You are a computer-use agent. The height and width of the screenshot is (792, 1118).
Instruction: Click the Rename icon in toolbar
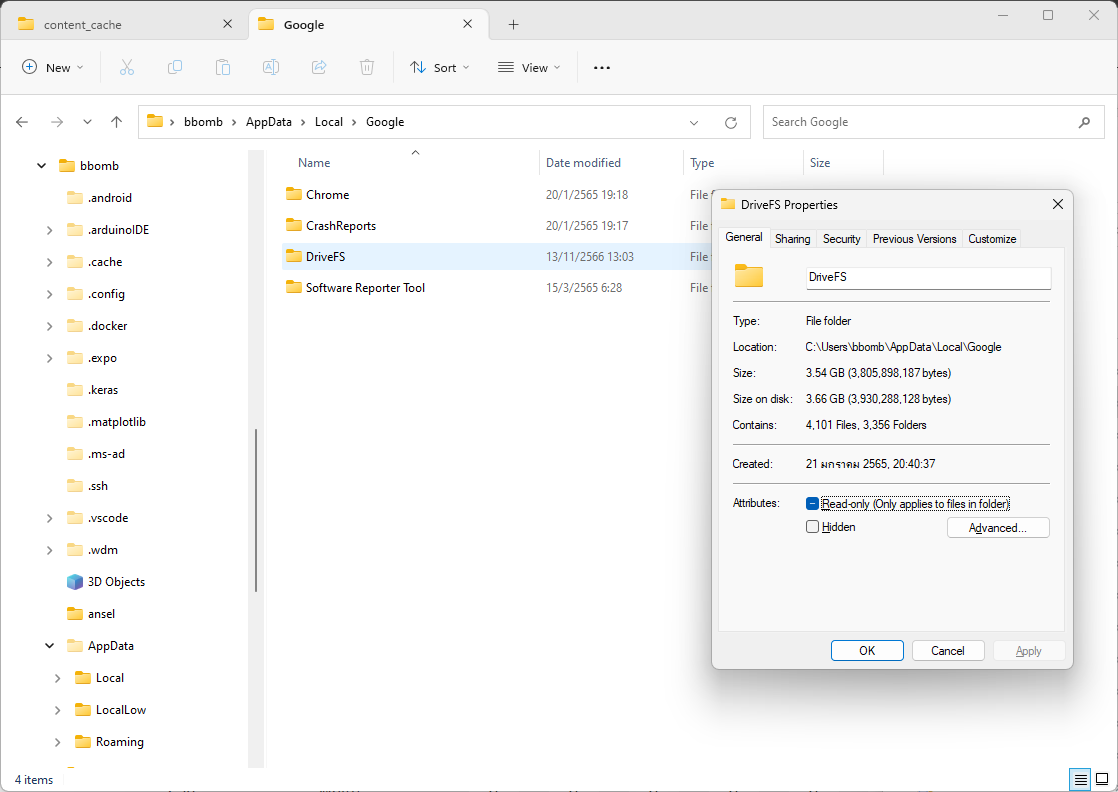coord(270,67)
